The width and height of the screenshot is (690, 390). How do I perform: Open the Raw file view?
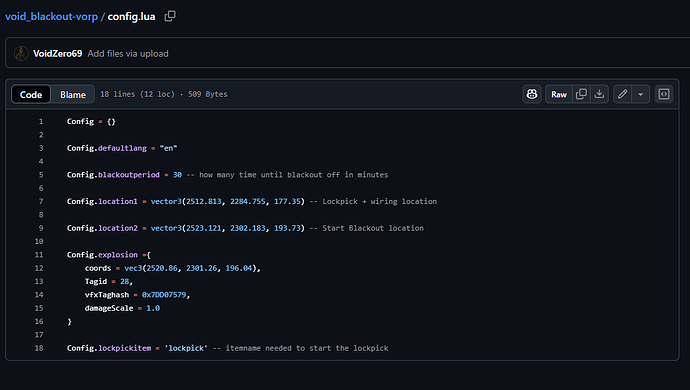[x=559, y=94]
